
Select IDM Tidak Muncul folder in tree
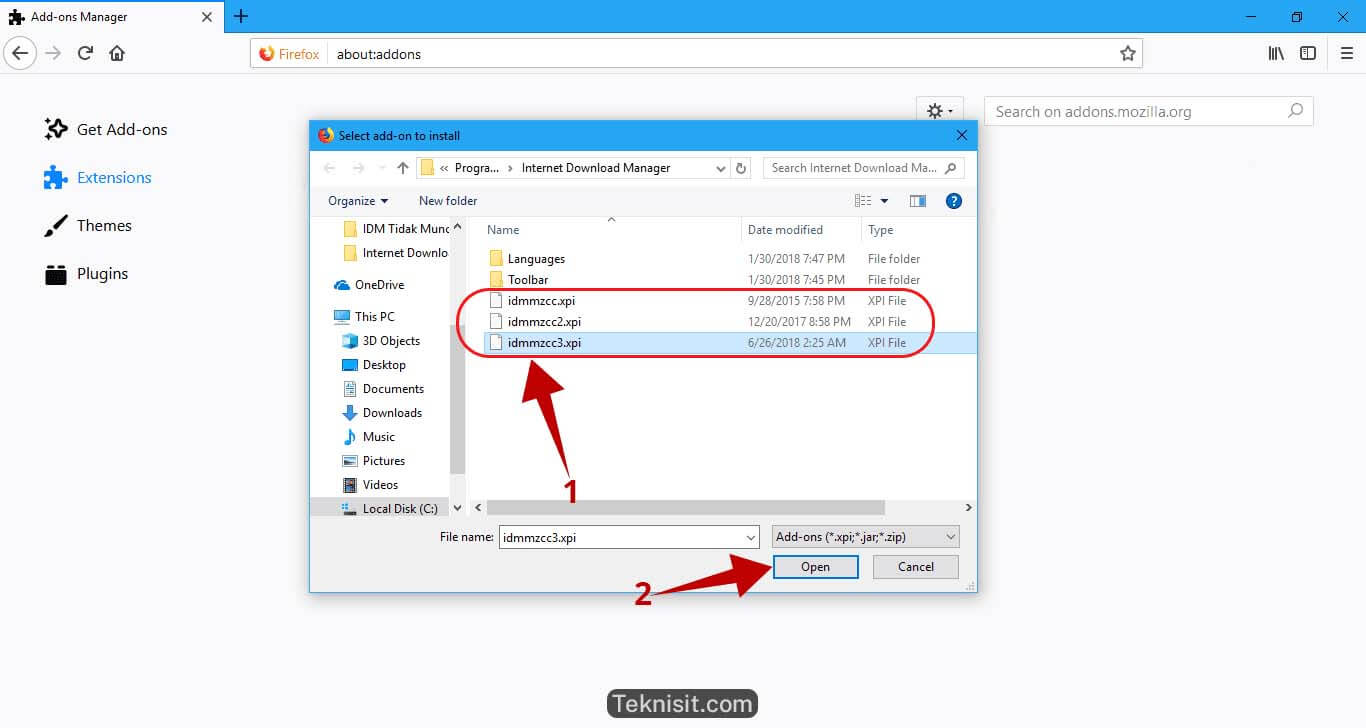click(396, 229)
